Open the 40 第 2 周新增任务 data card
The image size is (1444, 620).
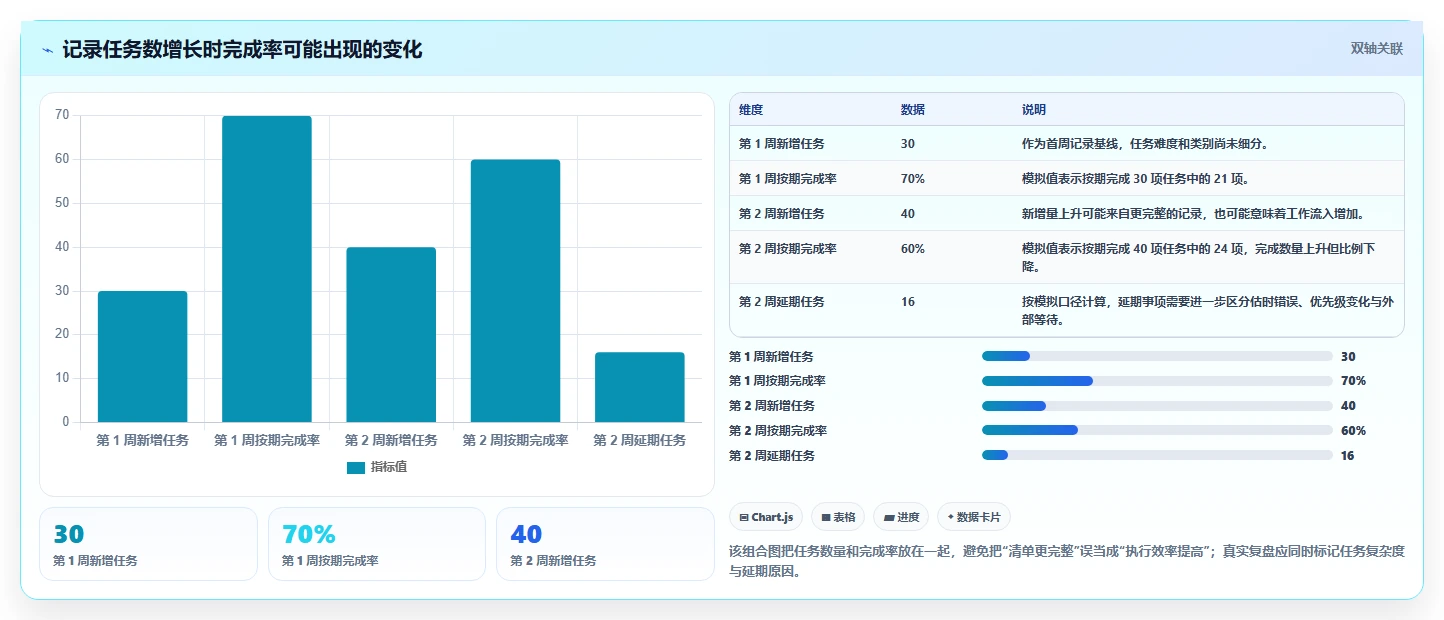pos(605,544)
